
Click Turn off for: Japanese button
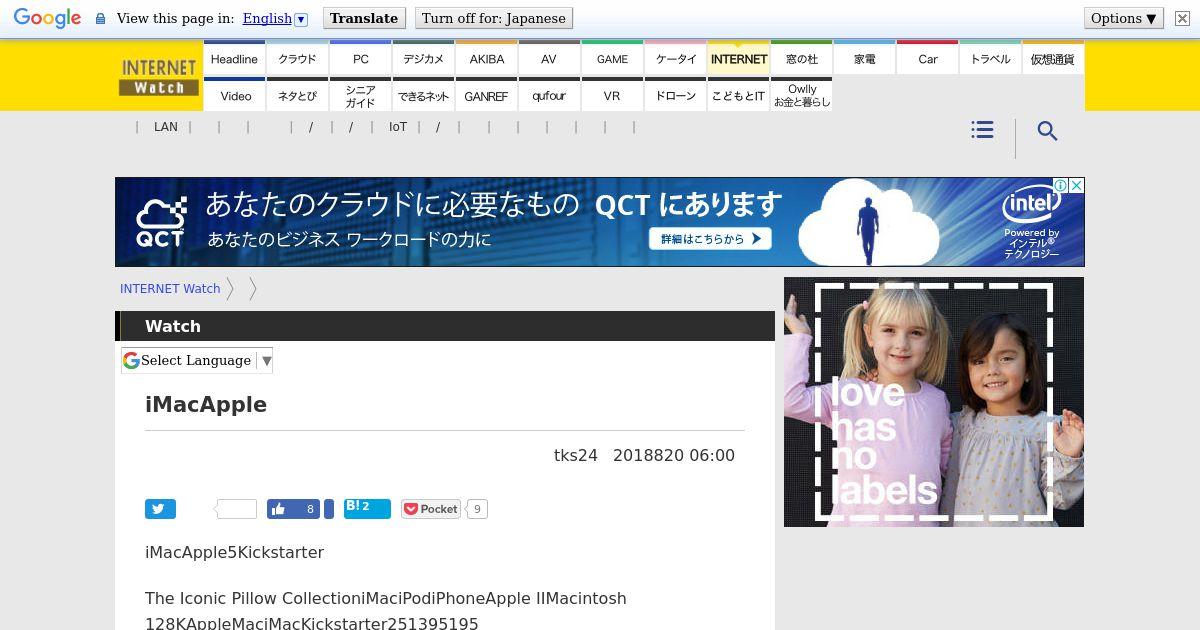(493, 18)
